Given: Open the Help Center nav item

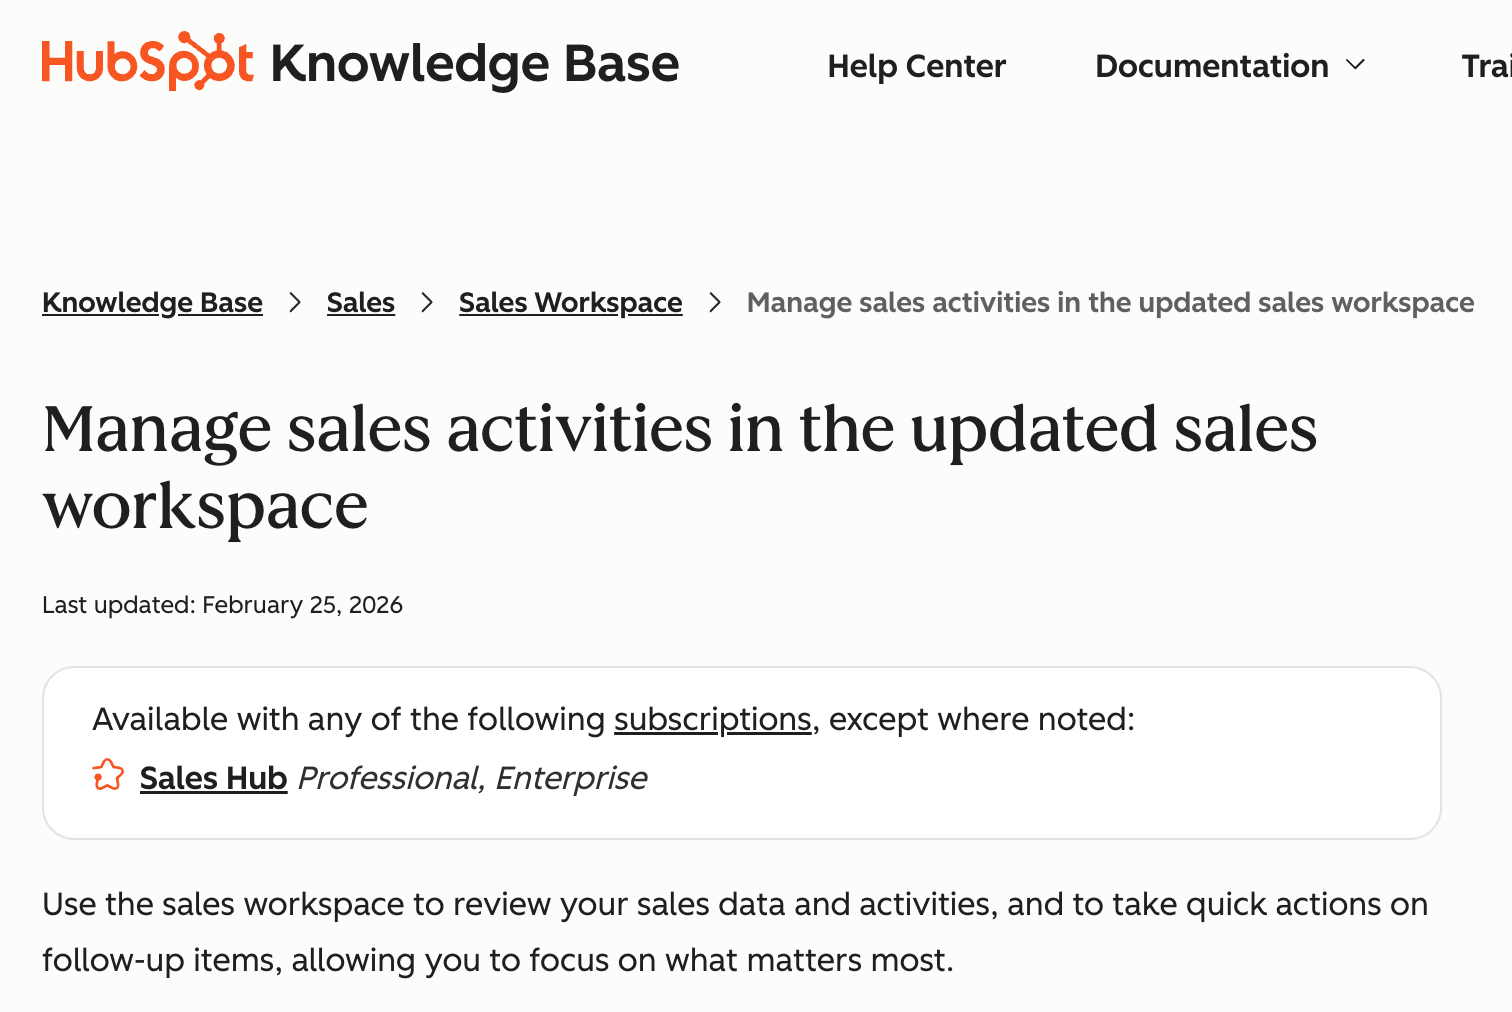Looking at the screenshot, I should [916, 66].
